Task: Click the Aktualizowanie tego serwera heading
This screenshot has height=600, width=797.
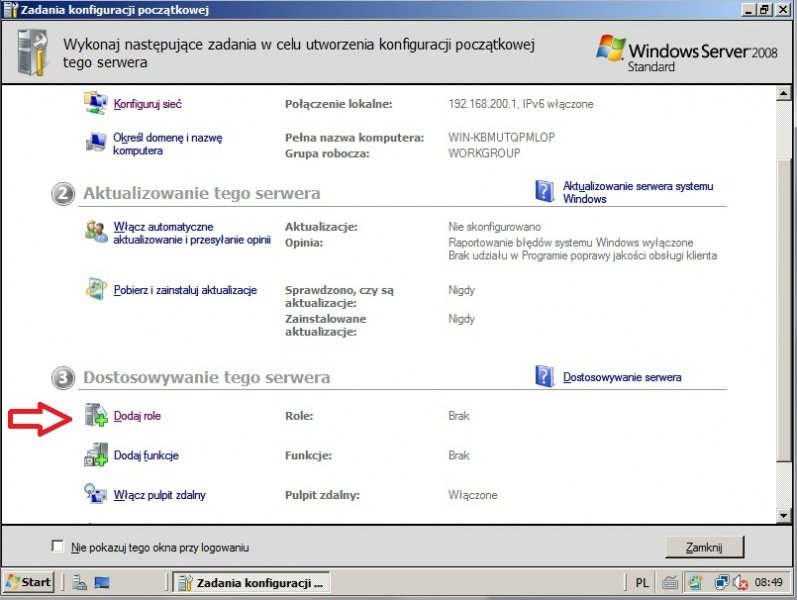Action: pos(202,193)
